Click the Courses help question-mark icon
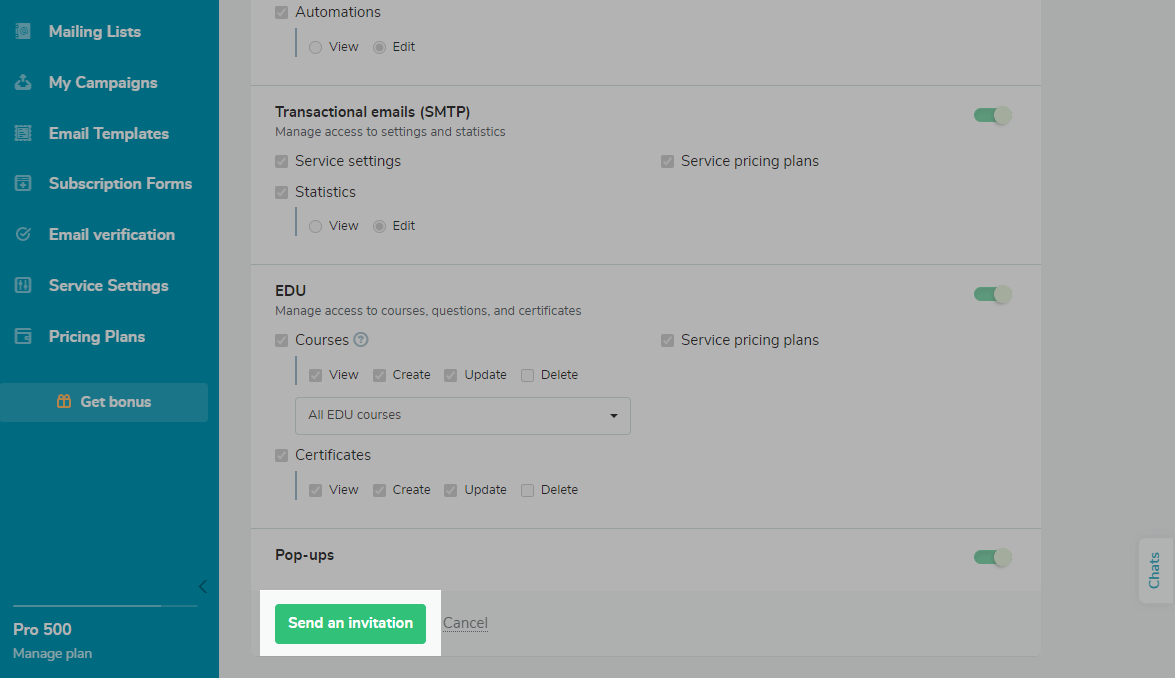The height and width of the screenshot is (678, 1175). click(361, 340)
